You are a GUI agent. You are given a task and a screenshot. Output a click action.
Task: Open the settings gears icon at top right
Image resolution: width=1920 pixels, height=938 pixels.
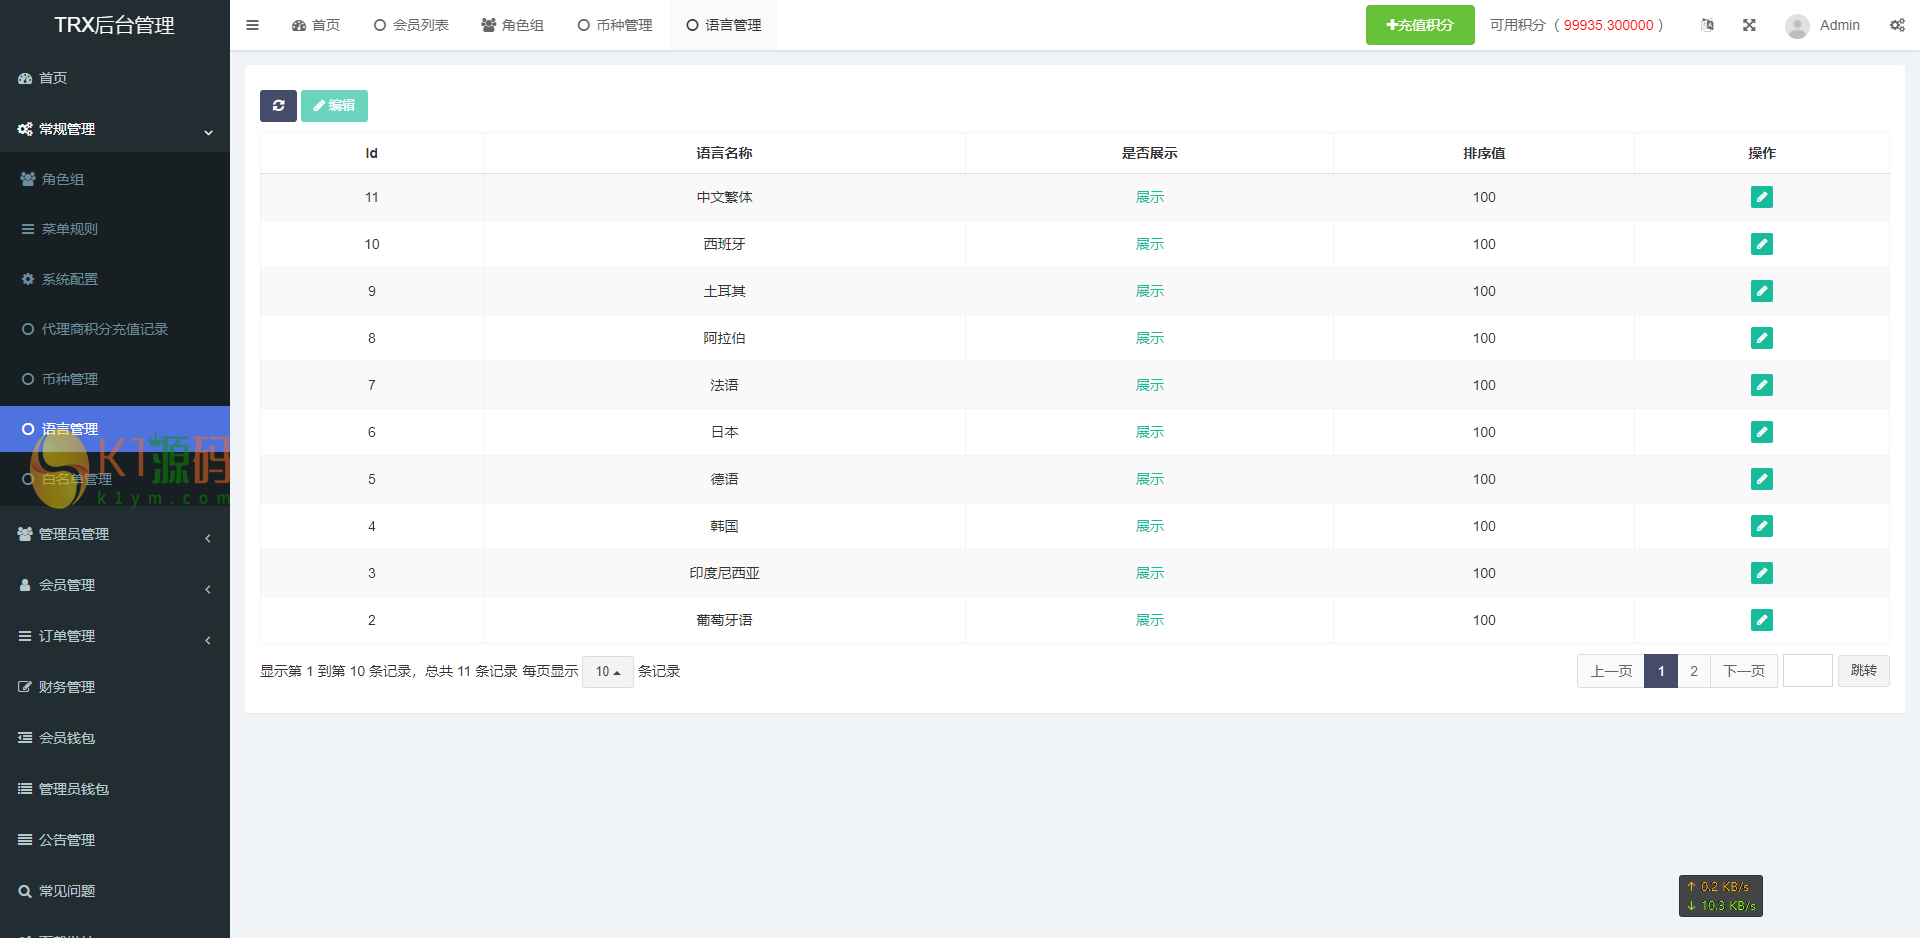coord(1897,25)
